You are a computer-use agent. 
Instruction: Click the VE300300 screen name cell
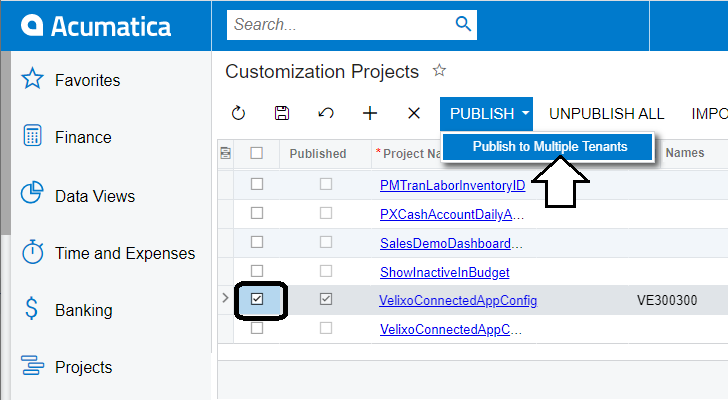pyautogui.click(x=667, y=300)
